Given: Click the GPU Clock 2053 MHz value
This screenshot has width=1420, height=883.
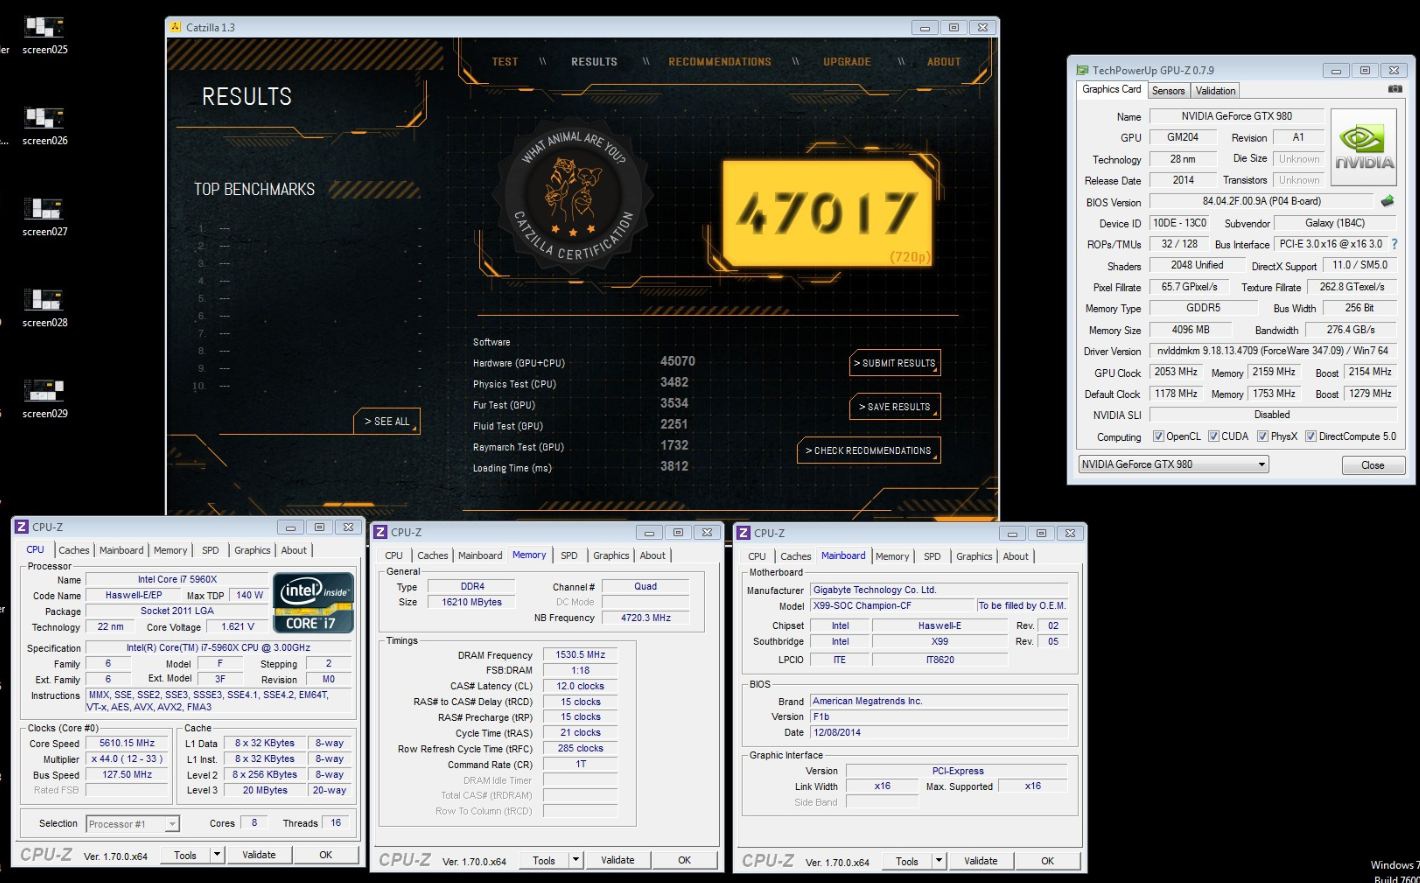Looking at the screenshot, I should tap(1176, 372).
